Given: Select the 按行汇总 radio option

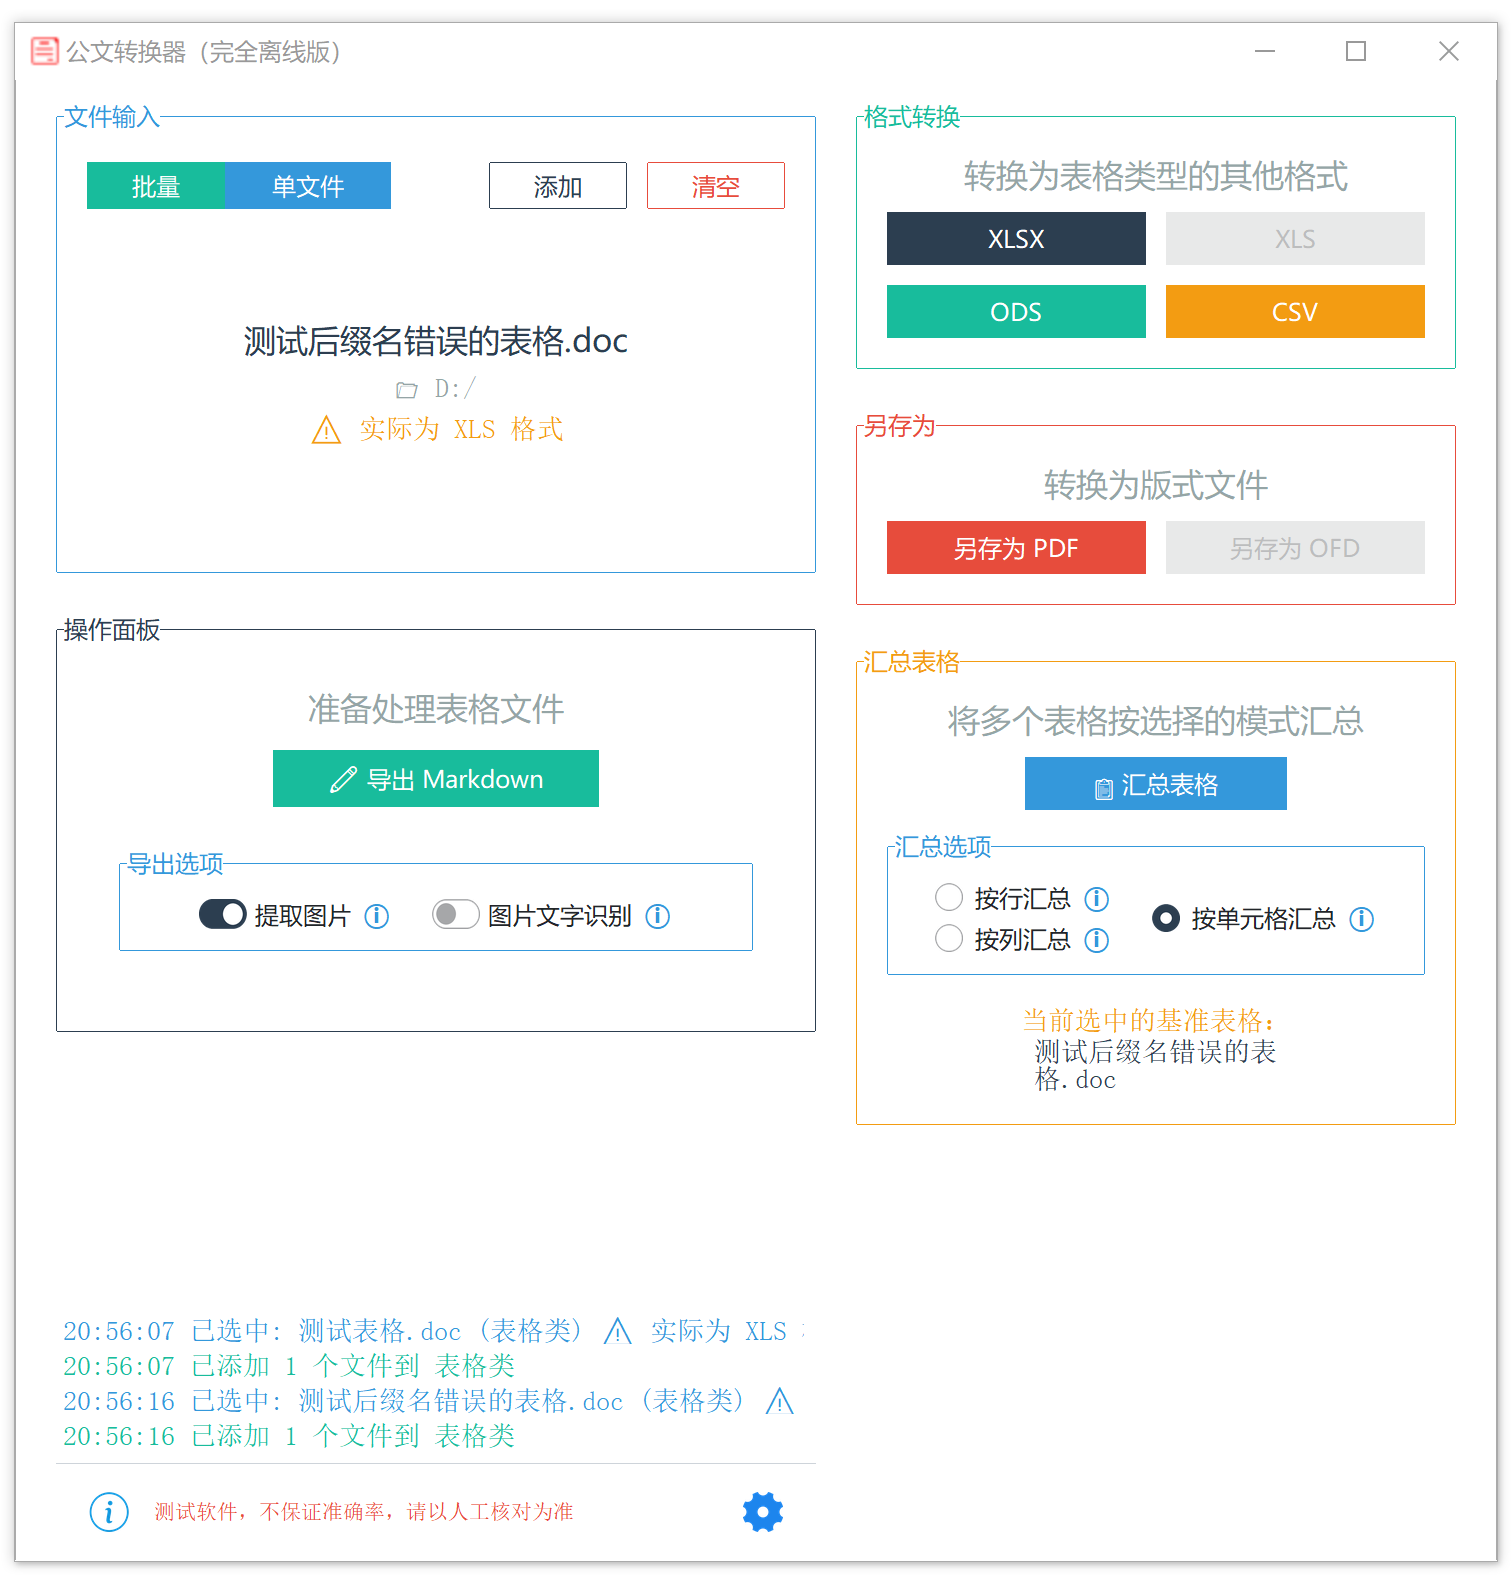Looking at the screenshot, I should click(949, 898).
